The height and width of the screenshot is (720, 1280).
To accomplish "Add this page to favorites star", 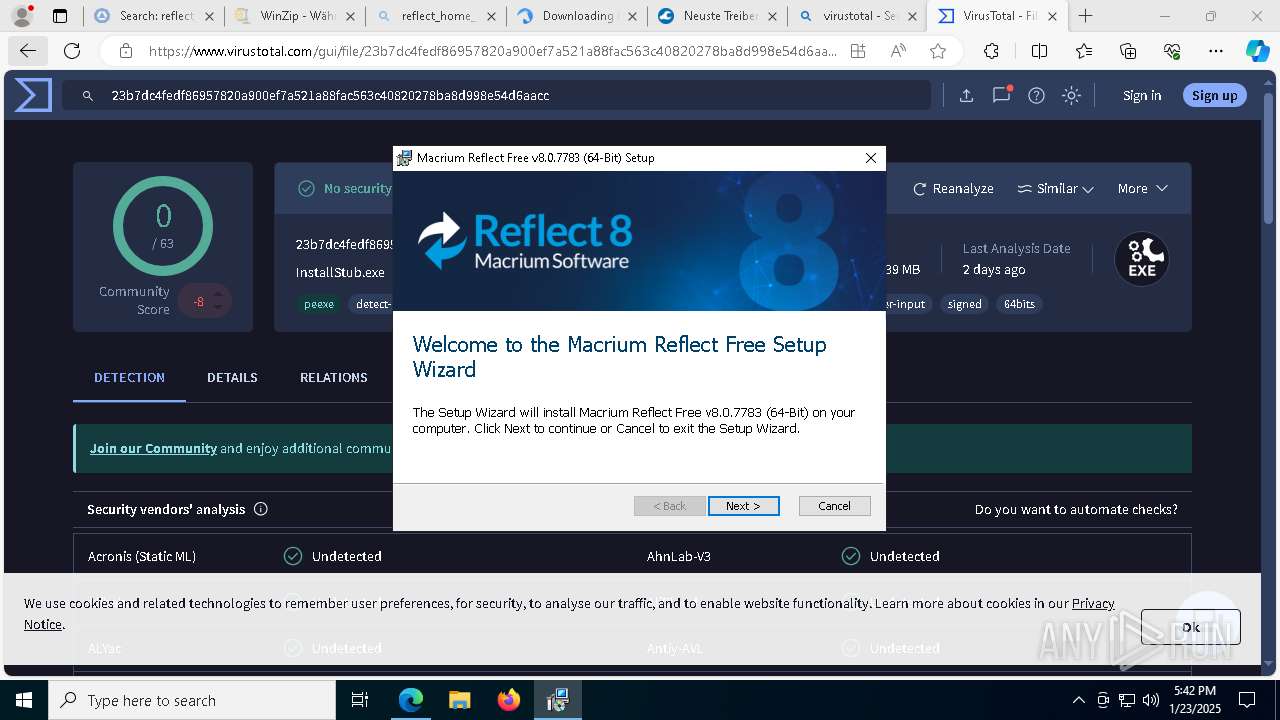I will pyautogui.click(x=937, y=51).
